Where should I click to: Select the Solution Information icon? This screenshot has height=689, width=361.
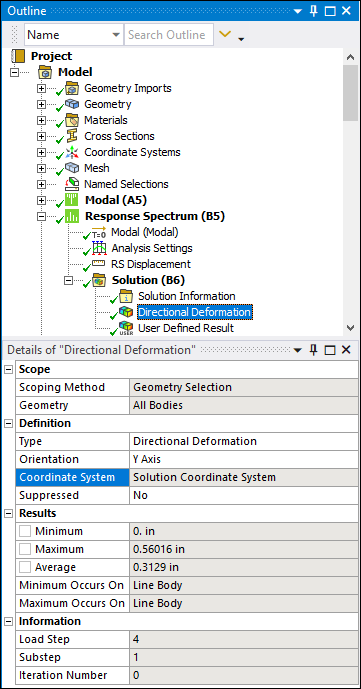click(126, 296)
